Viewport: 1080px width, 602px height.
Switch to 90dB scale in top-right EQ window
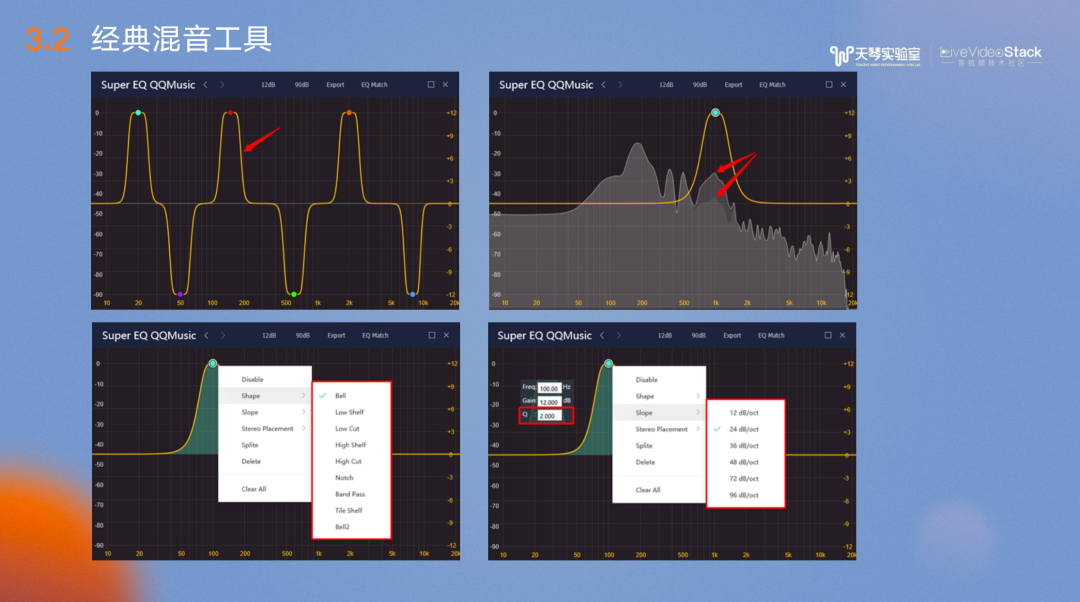coord(700,85)
